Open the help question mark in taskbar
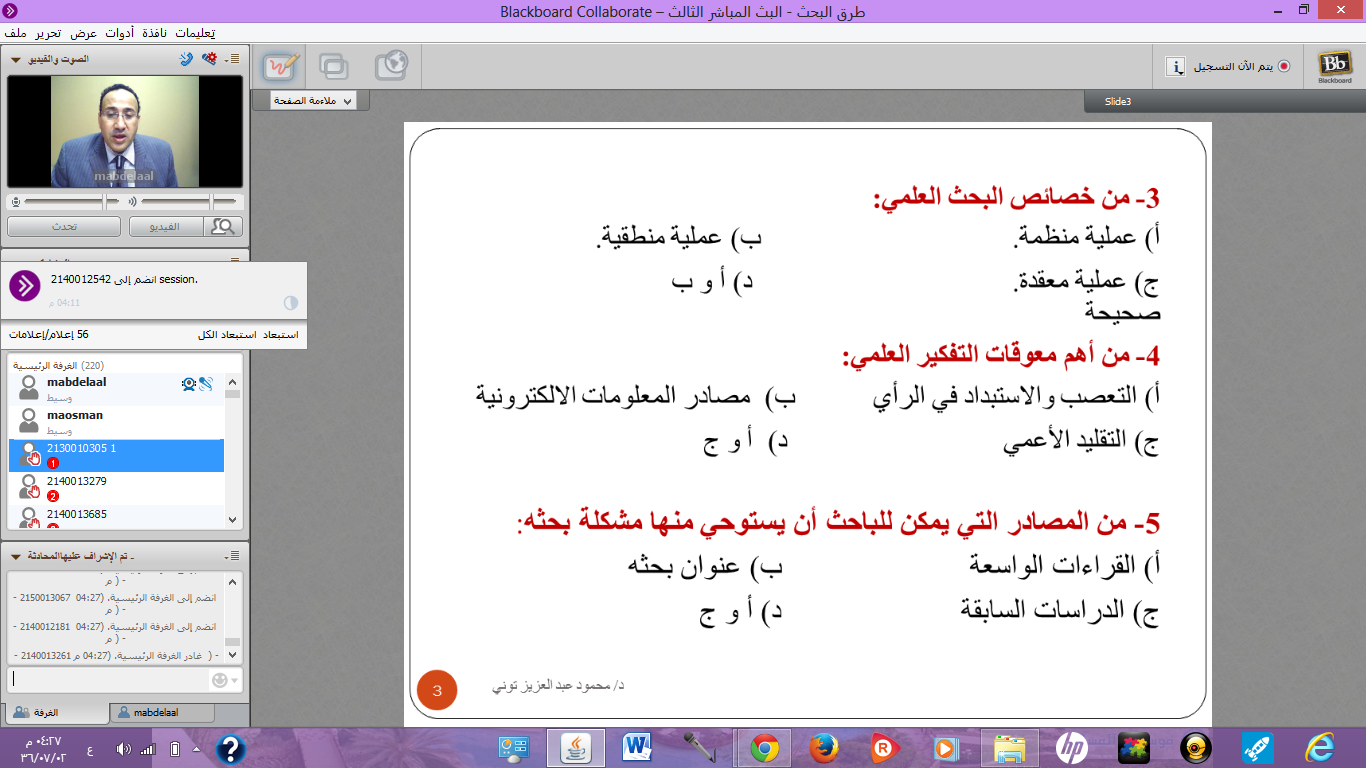The height and width of the screenshot is (768, 1366). coord(230,748)
